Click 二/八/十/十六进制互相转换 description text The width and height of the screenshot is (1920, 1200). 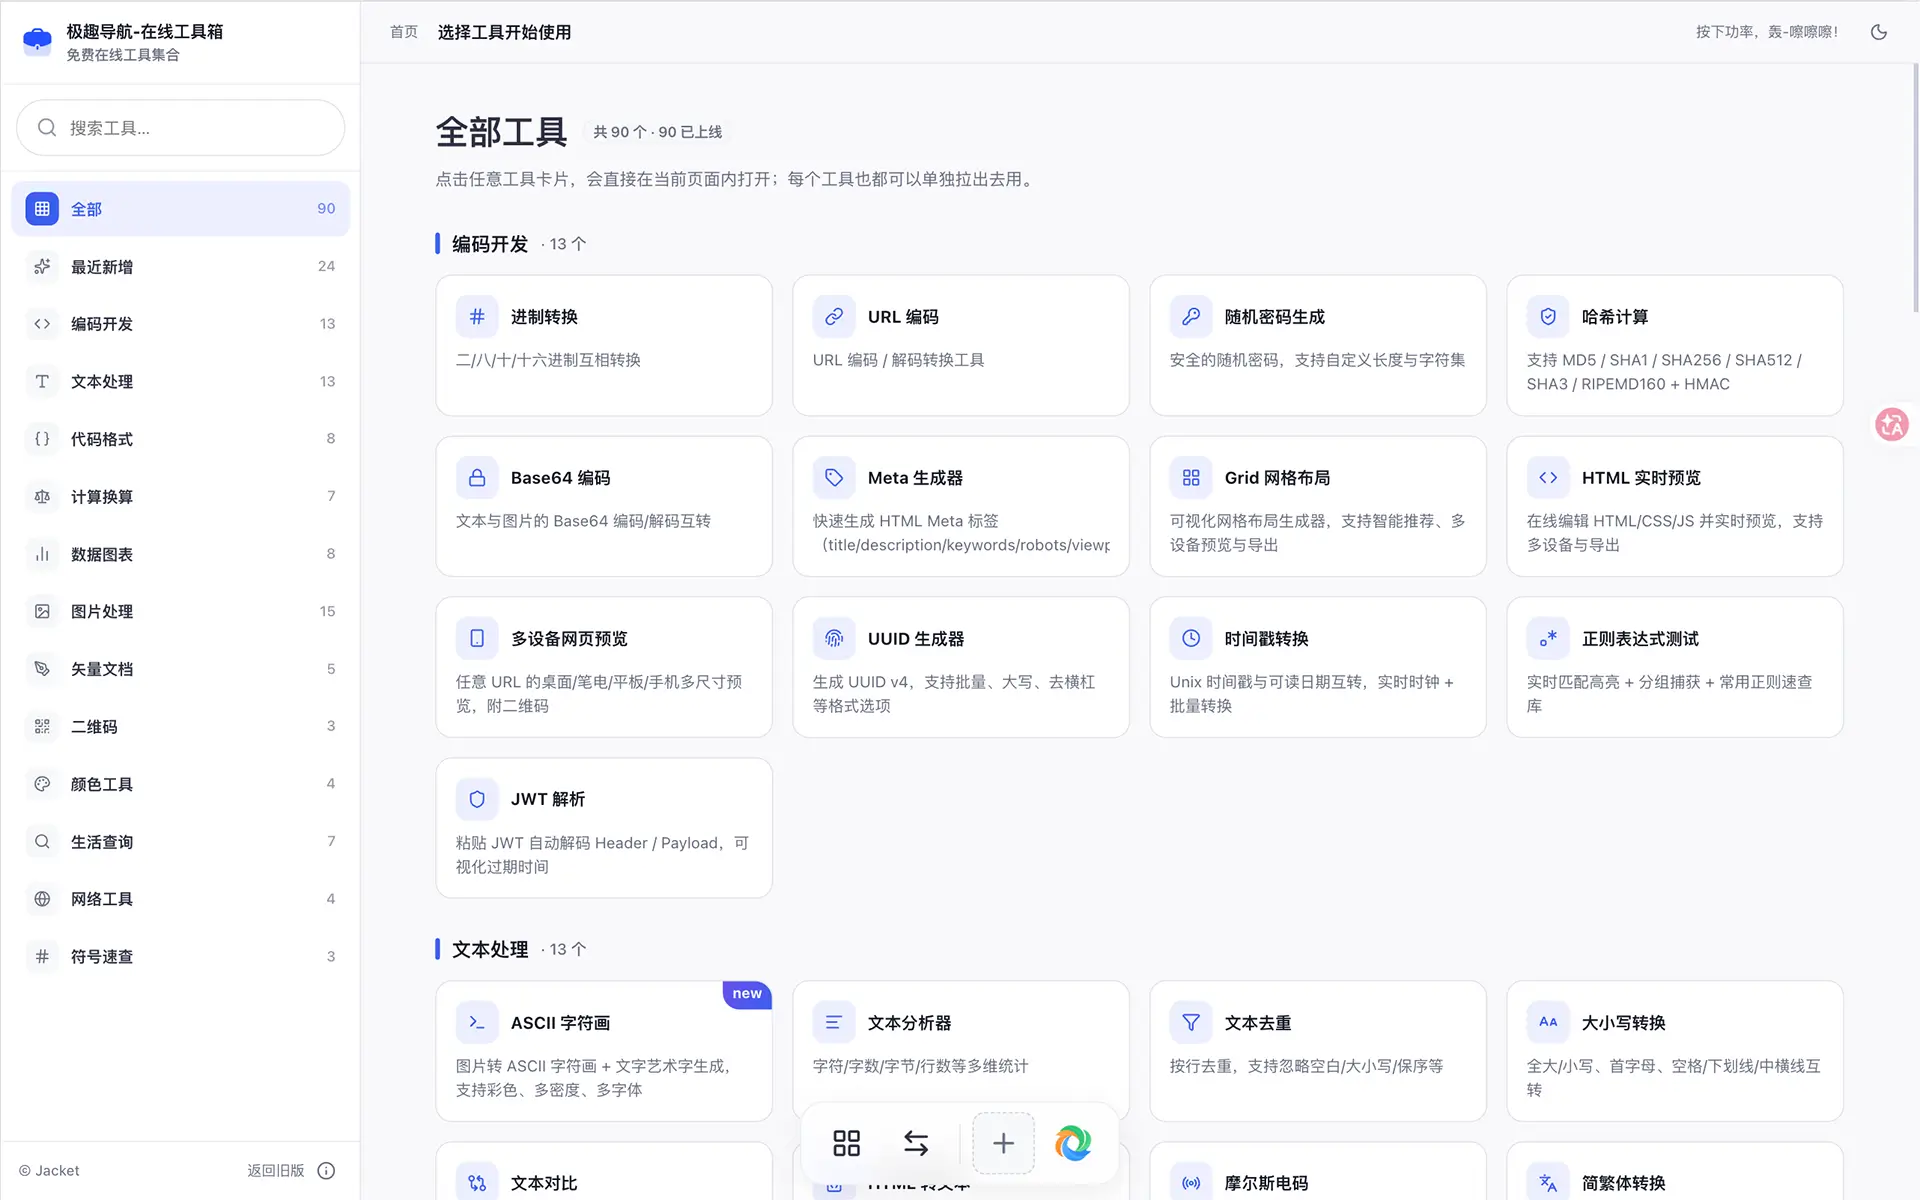[548, 360]
